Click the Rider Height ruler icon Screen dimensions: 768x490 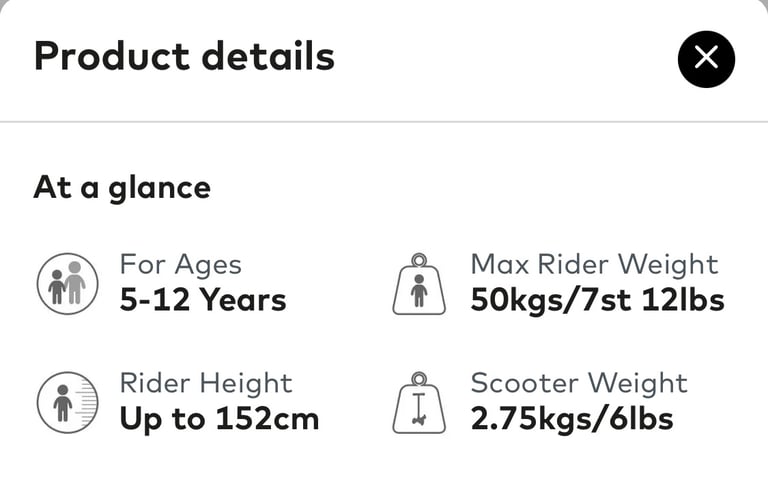pyautogui.click(x=68, y=402)
